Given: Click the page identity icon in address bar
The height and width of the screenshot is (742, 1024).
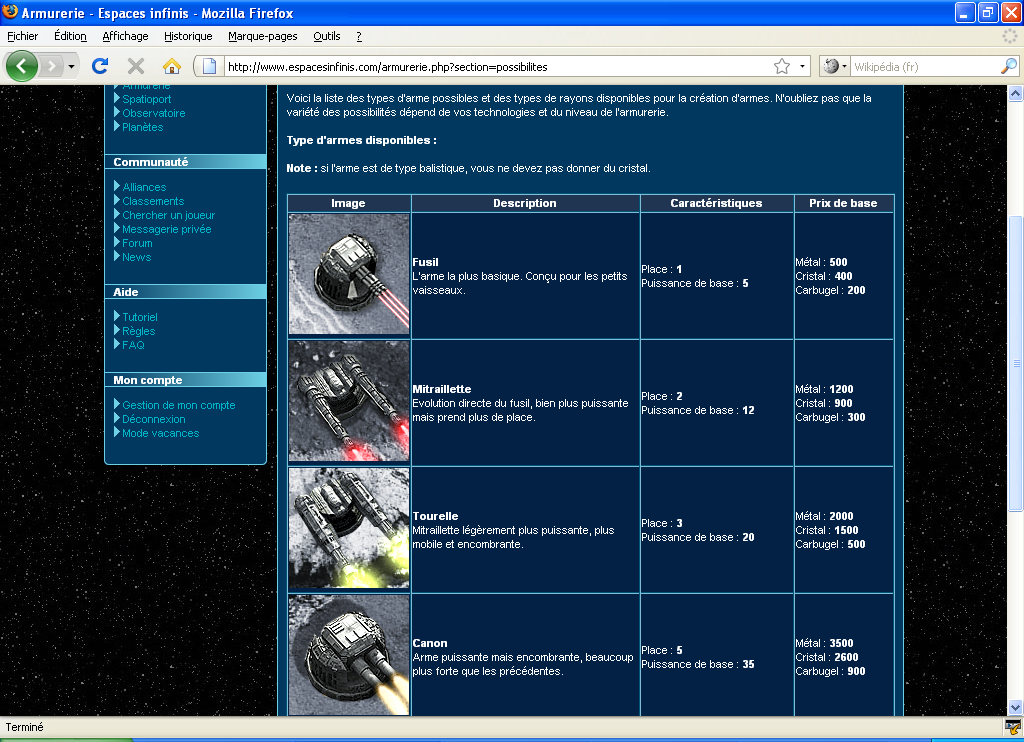Looking at the screenshot, I should pyautogui.click(x=209, y=66).
